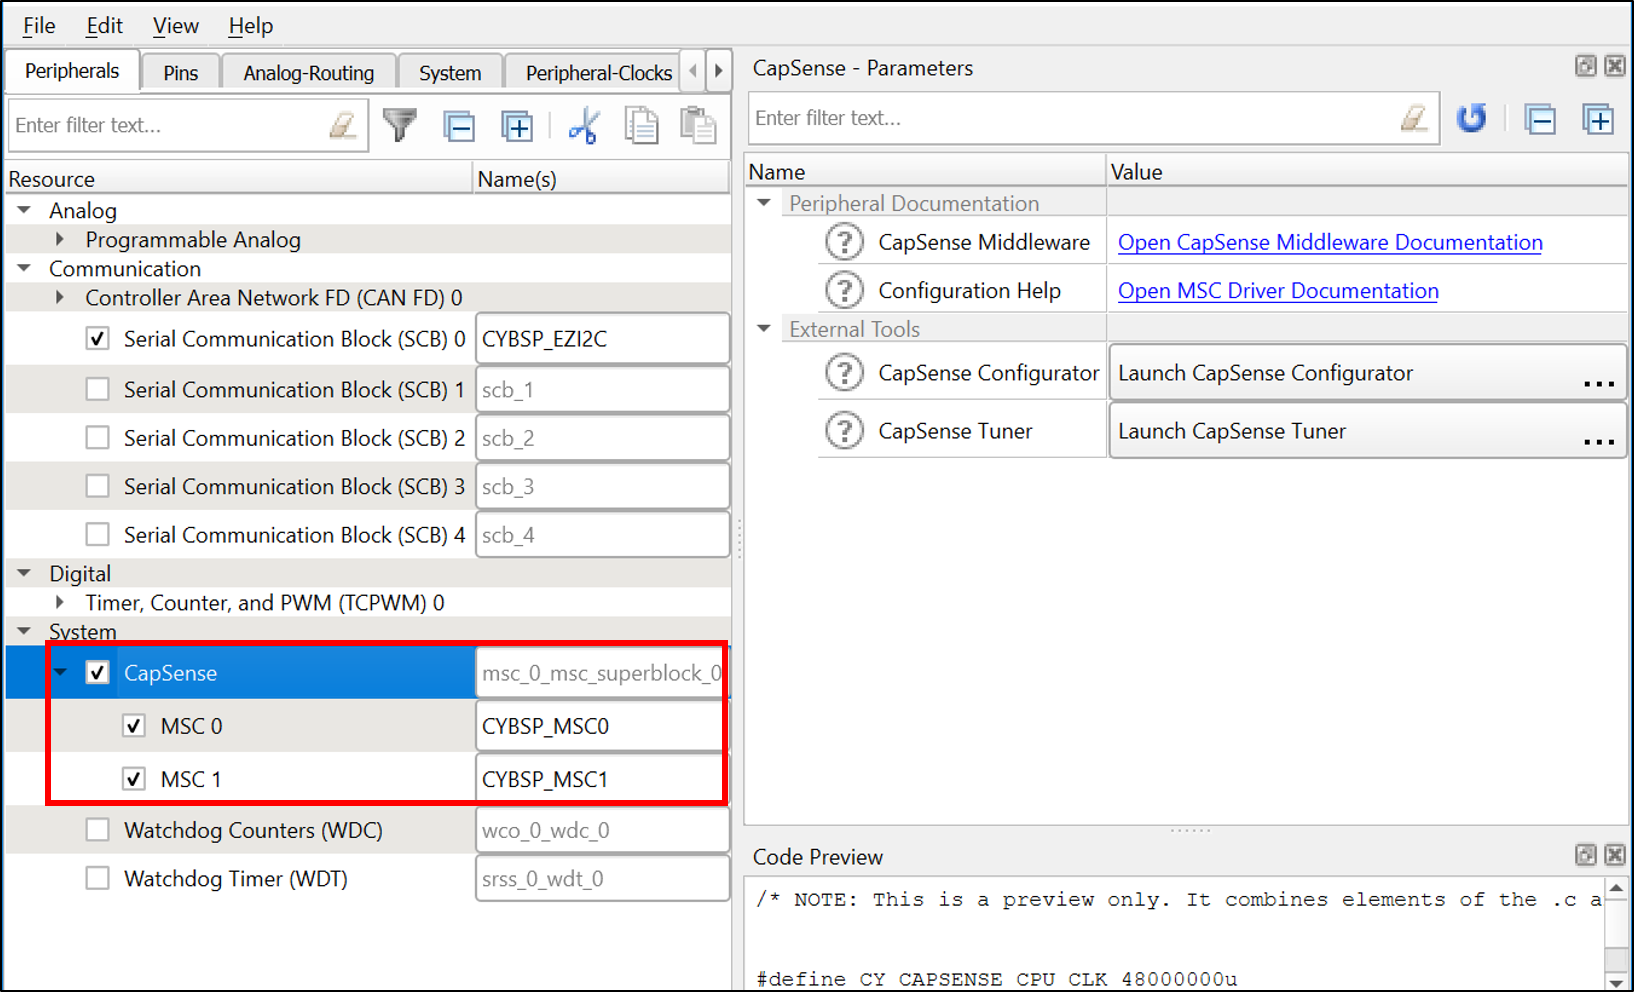The height and width of the screenshot is (992, 1634).
Task: Open the Help menu
Action: tap(250, 25)
